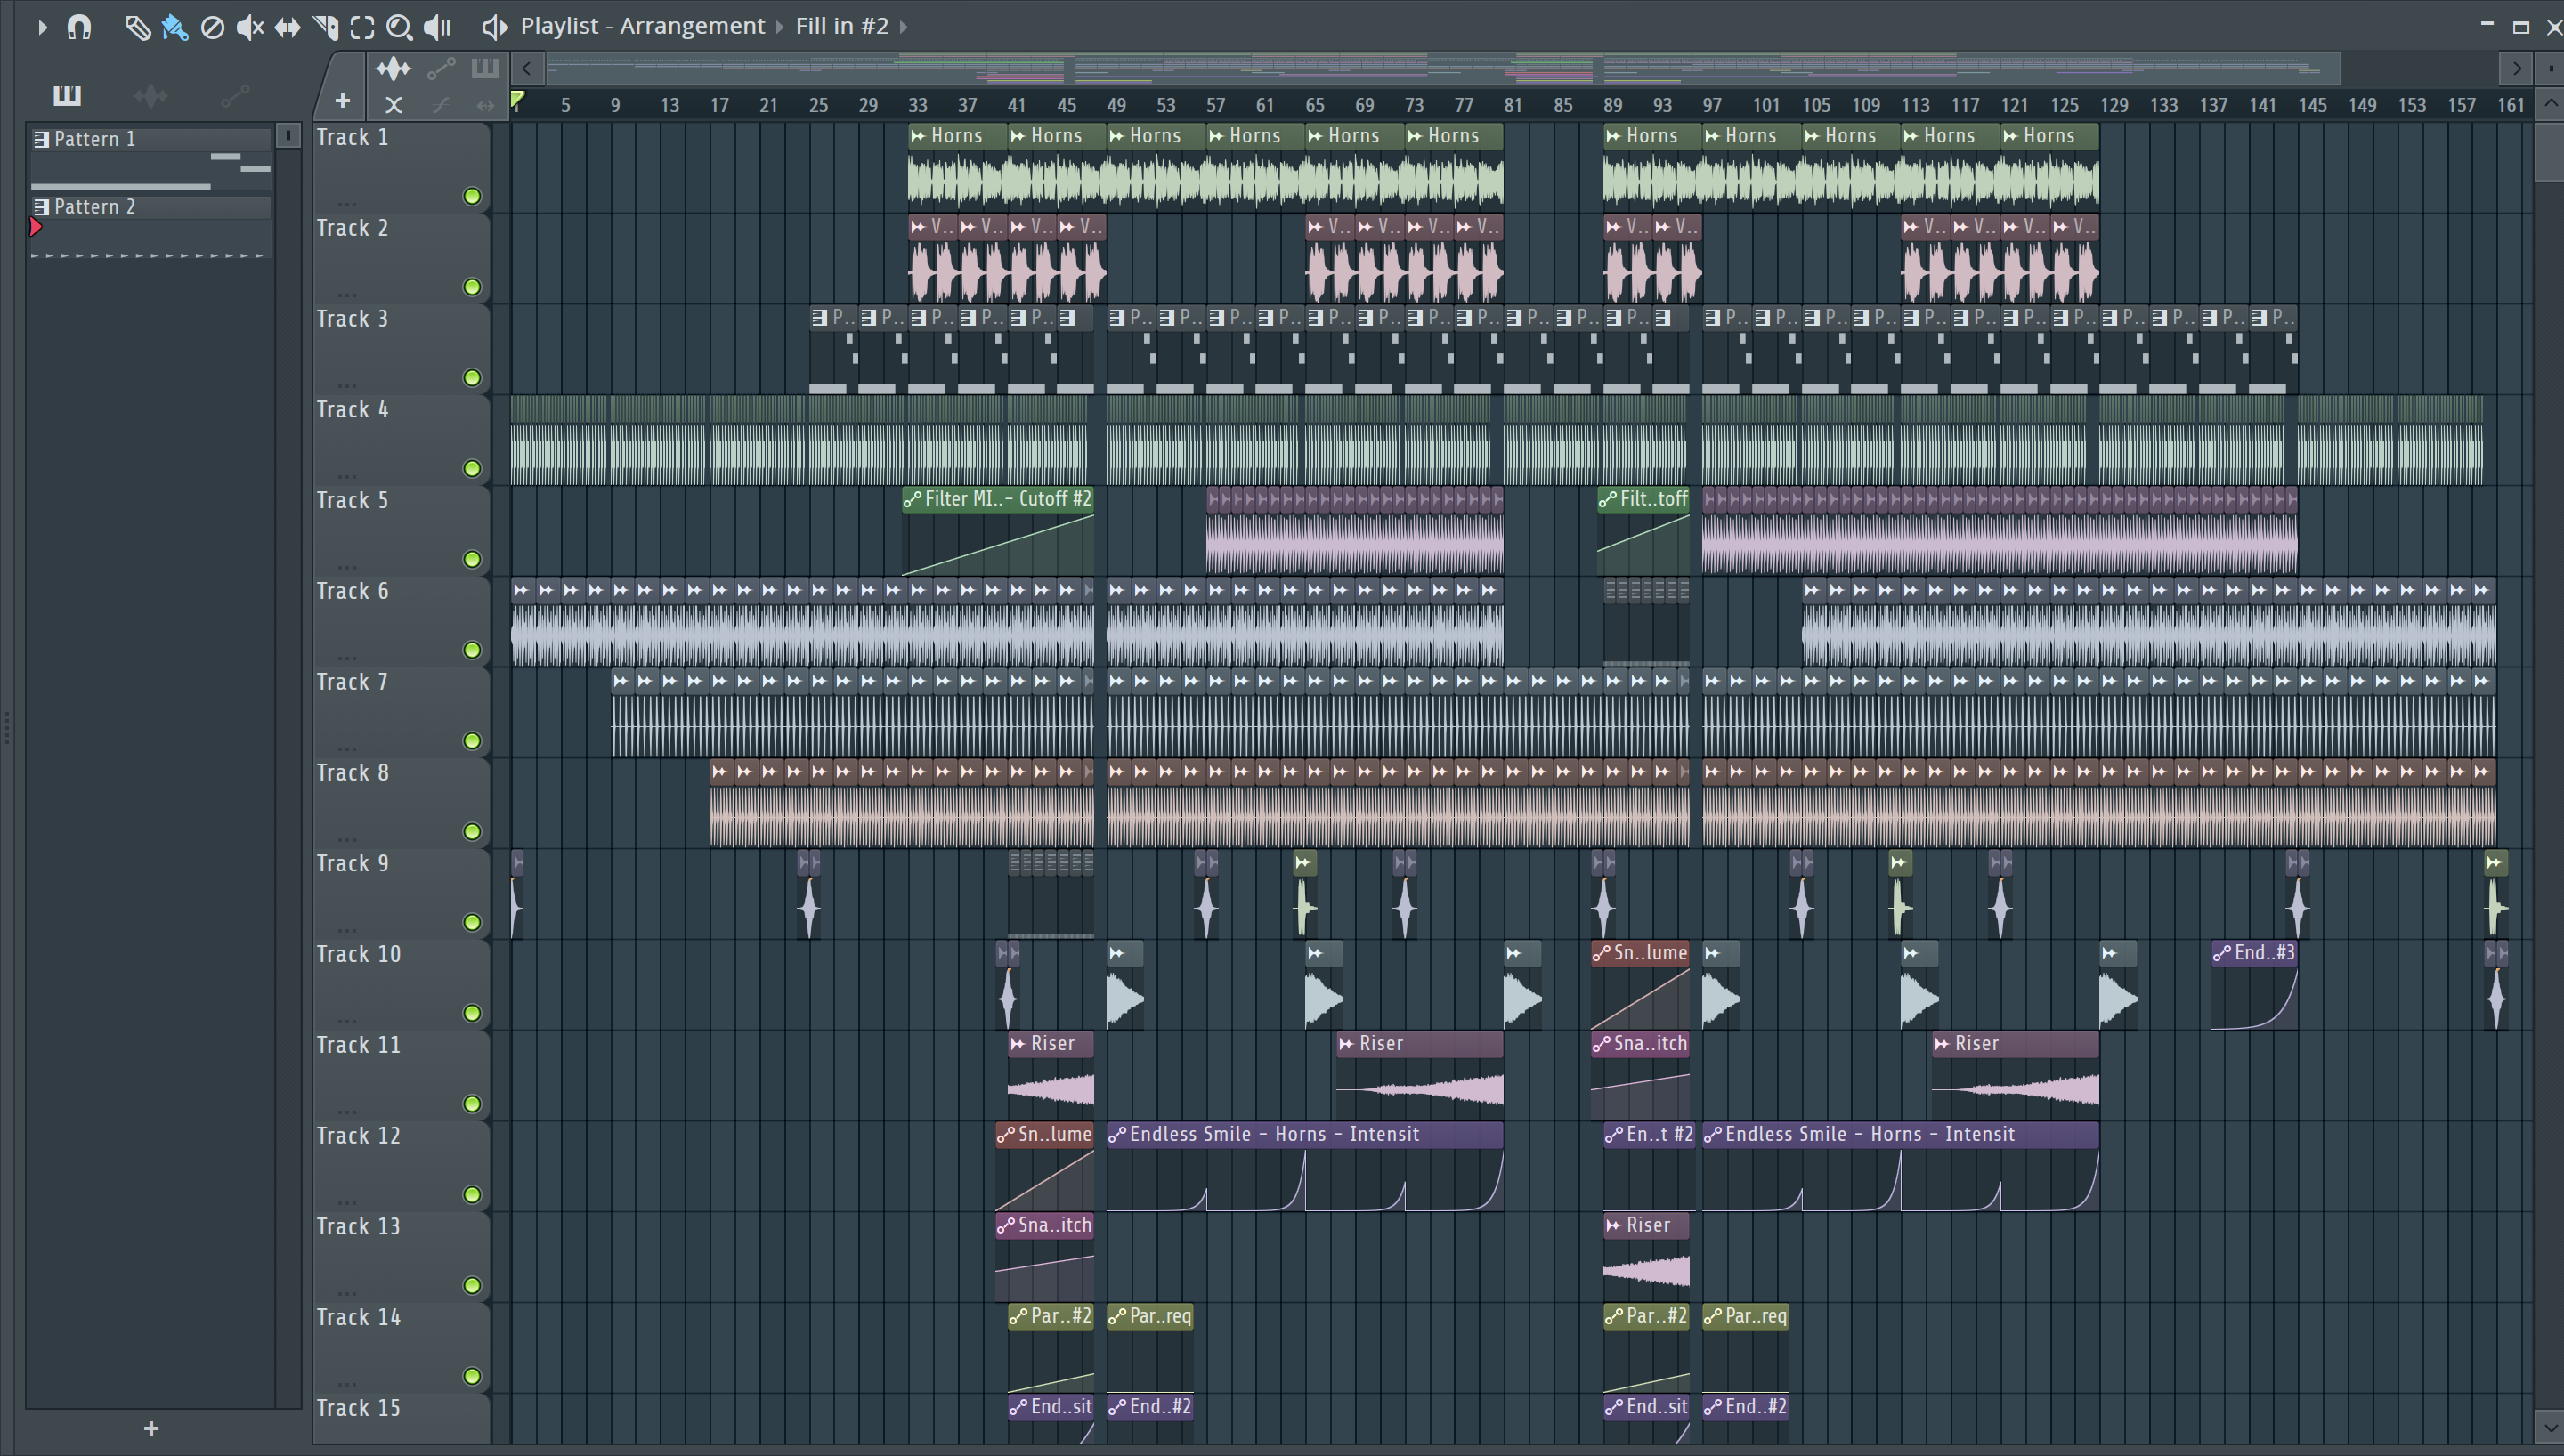Show patterns with the piano icon in picker

click(67, 95)
